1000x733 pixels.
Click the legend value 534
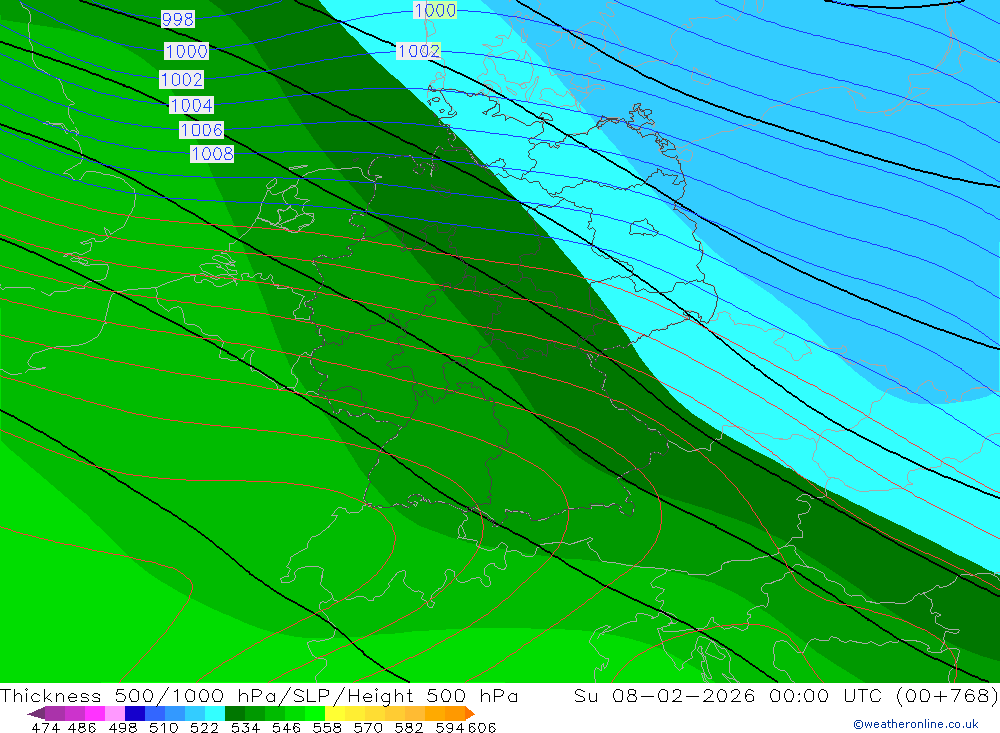246,727
